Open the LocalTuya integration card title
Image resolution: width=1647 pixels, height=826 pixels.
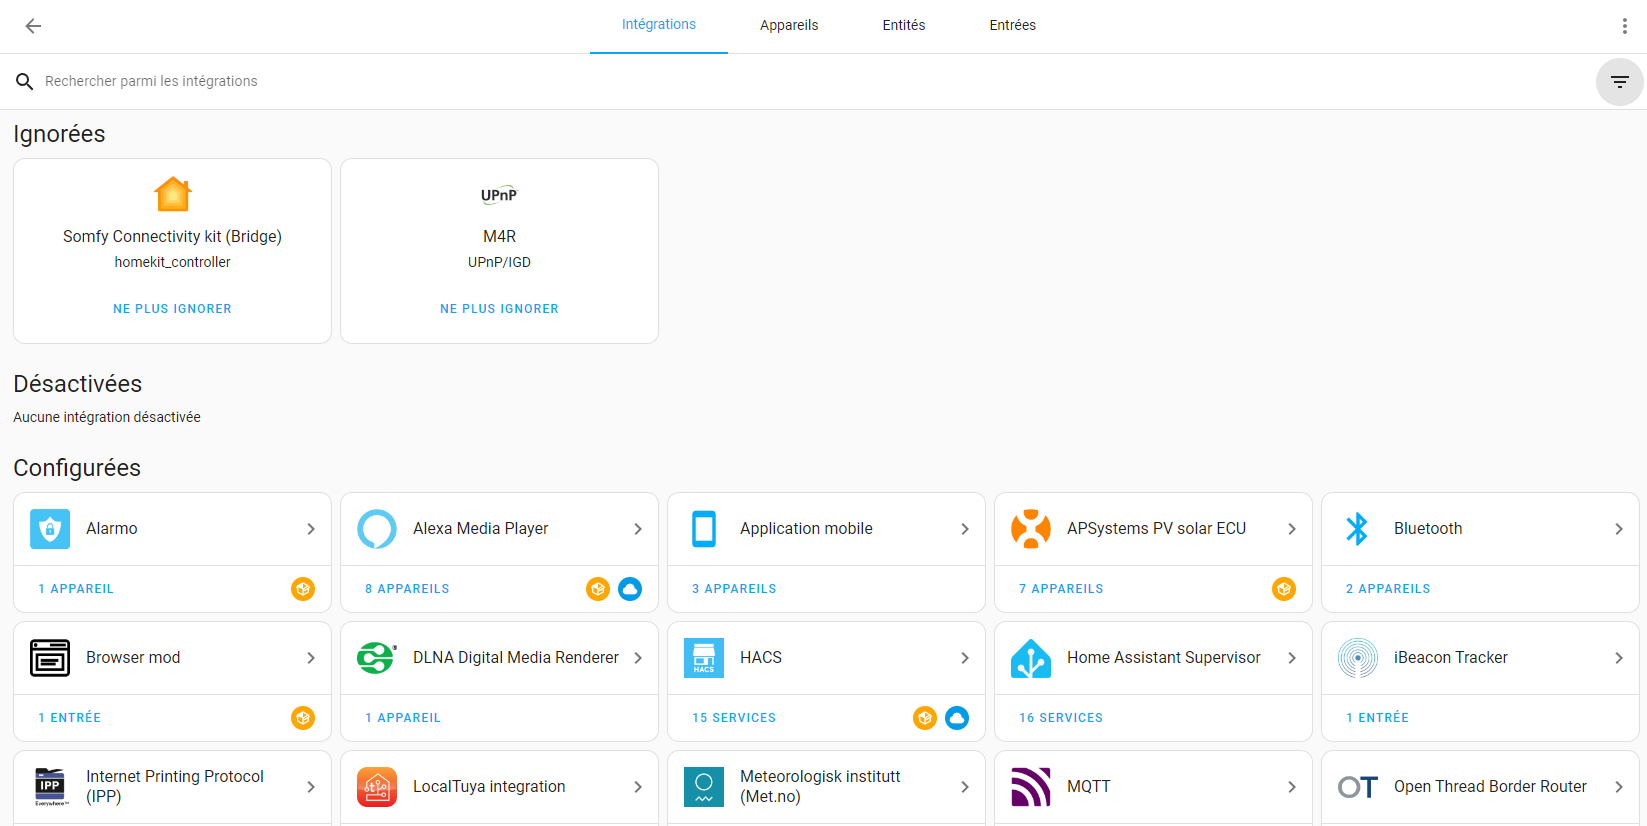(x=489, y=787)
